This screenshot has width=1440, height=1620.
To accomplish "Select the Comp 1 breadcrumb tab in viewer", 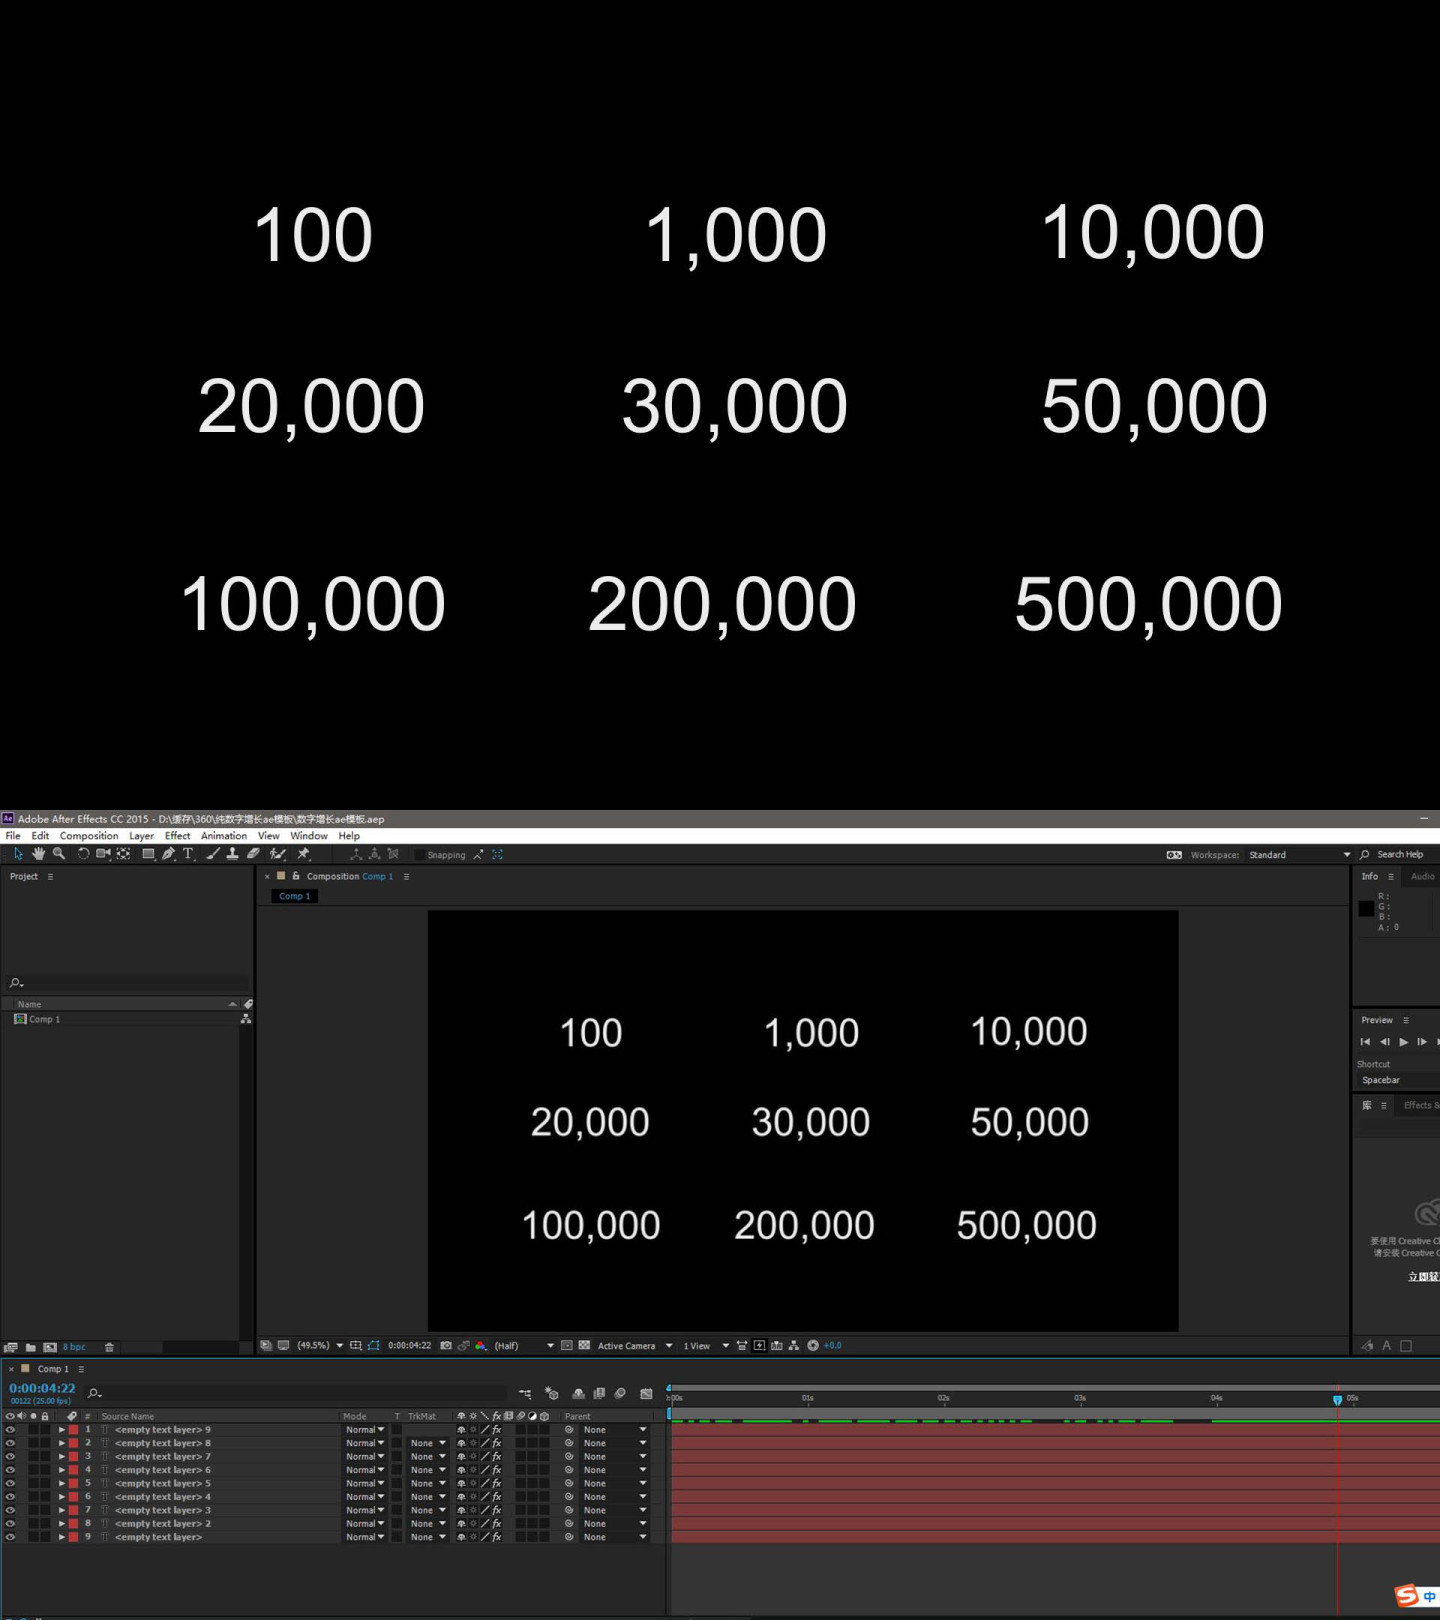I will (294, 896).
